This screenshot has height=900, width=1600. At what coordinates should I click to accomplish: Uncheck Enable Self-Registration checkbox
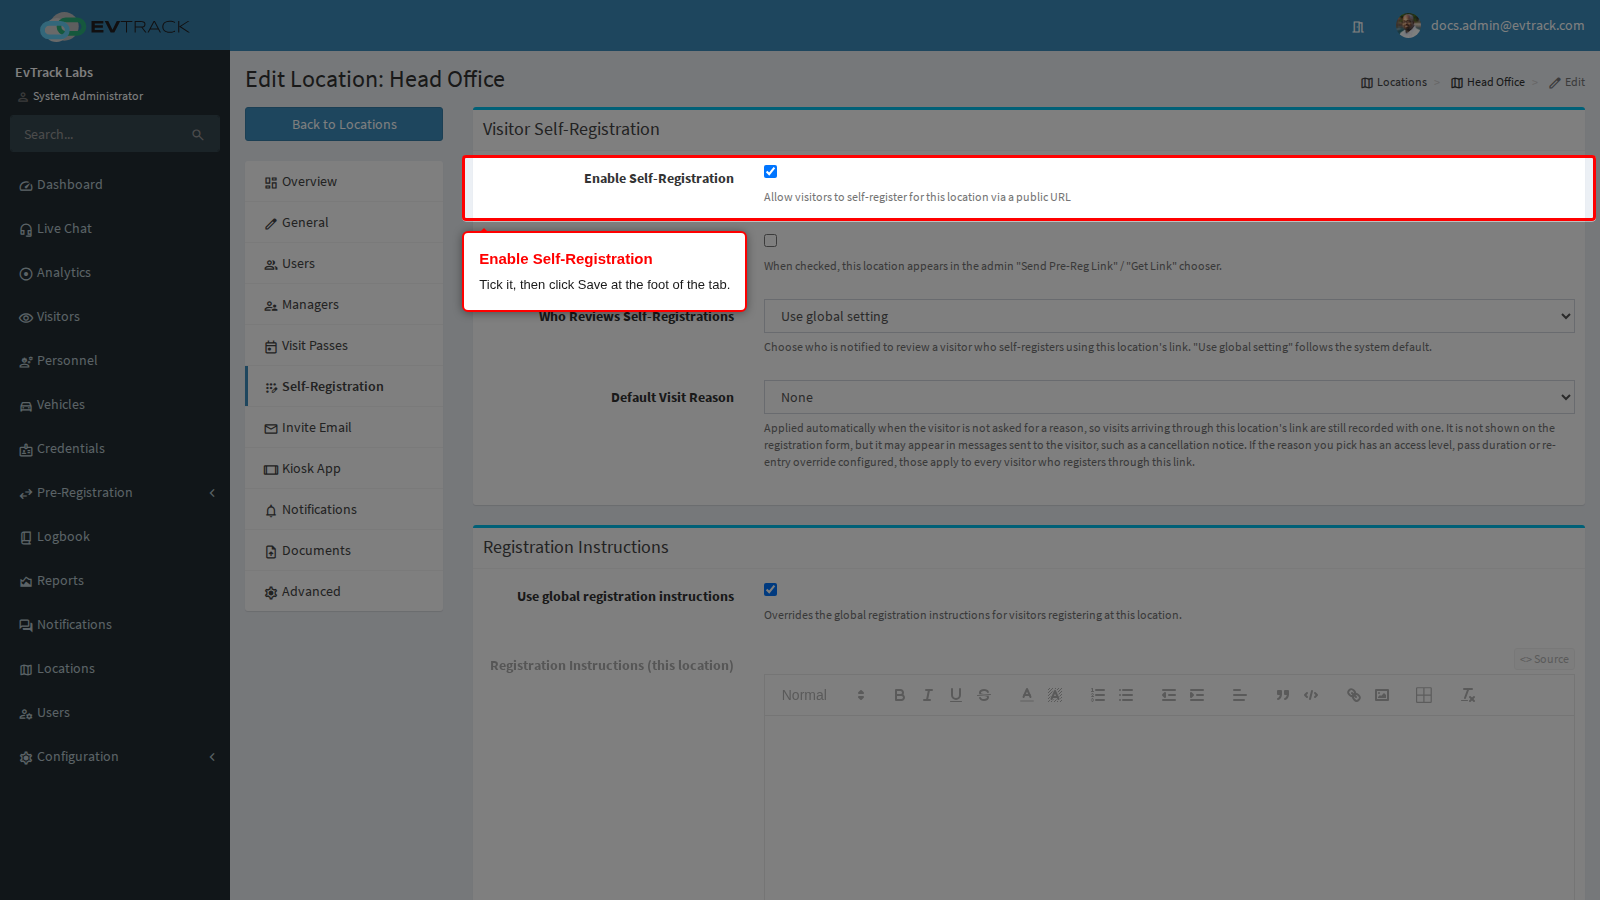[770, 172]
